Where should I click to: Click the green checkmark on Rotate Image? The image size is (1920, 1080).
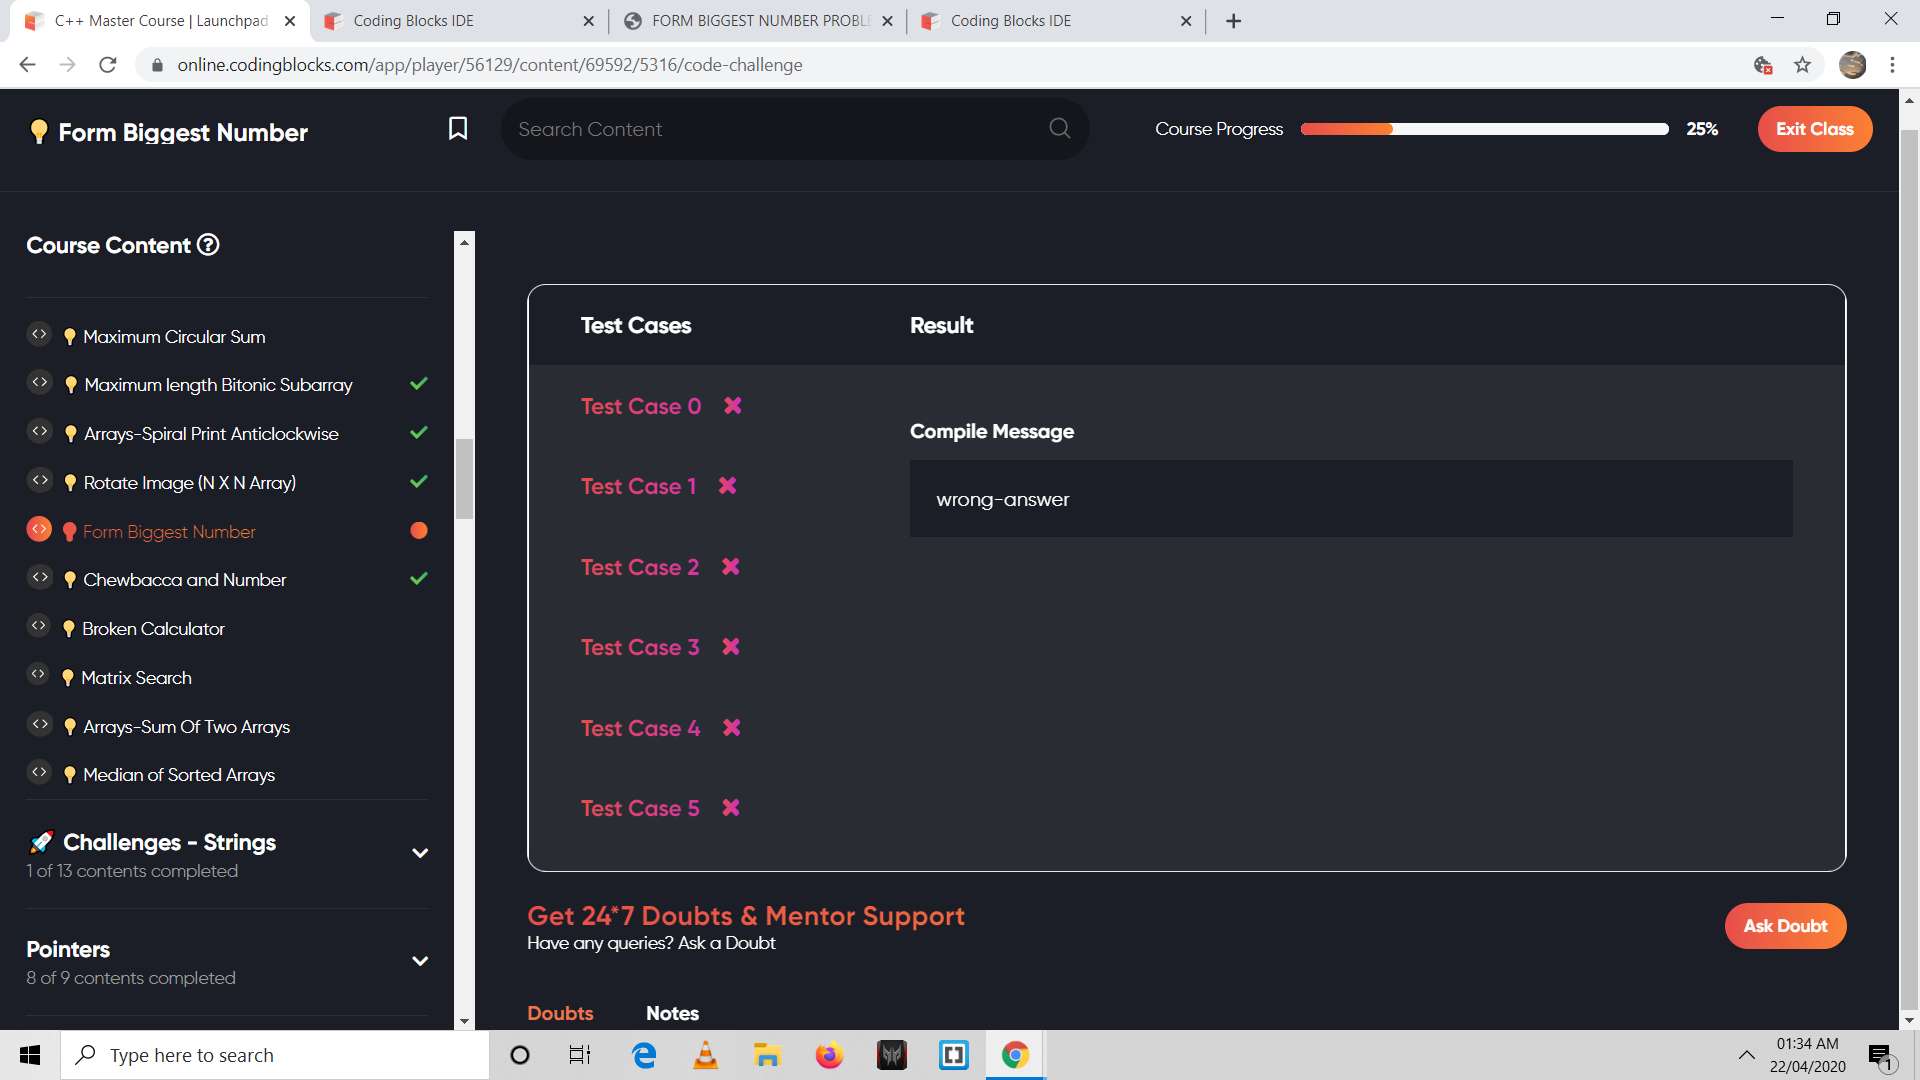tap(419, 482)
